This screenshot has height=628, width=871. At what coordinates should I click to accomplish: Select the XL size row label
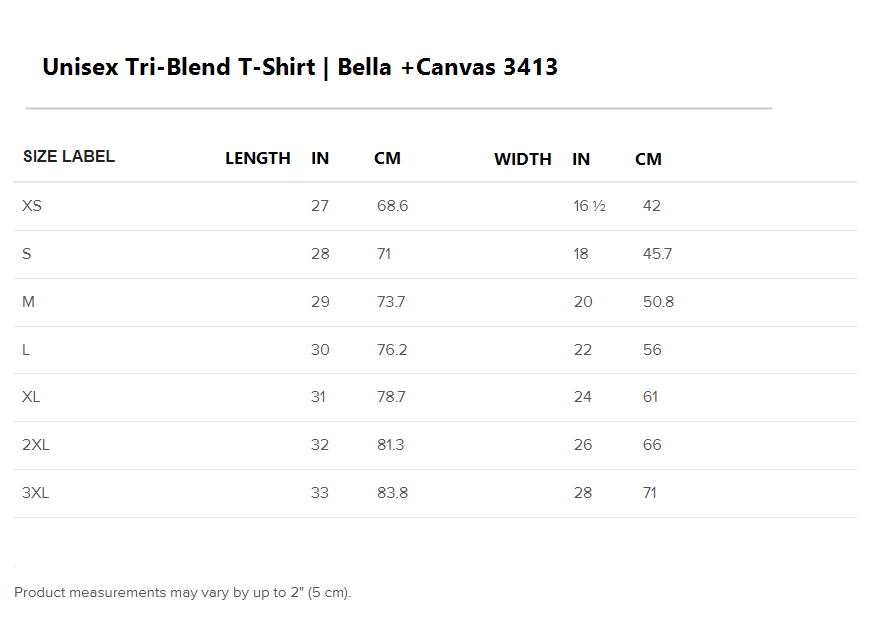click(x=31, y=397)
